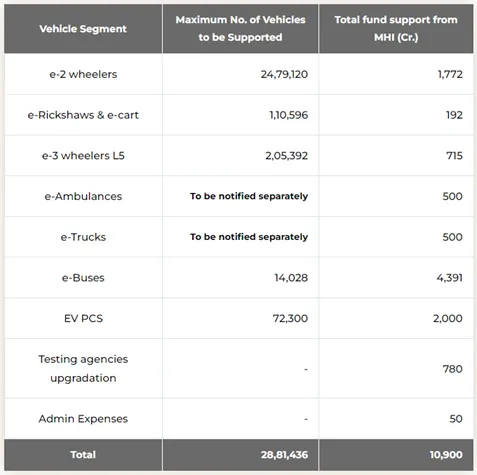Viewport: 477px width, 475px height.
Task: Select the Testing agencies upgradation label
Action: [83, 368]
